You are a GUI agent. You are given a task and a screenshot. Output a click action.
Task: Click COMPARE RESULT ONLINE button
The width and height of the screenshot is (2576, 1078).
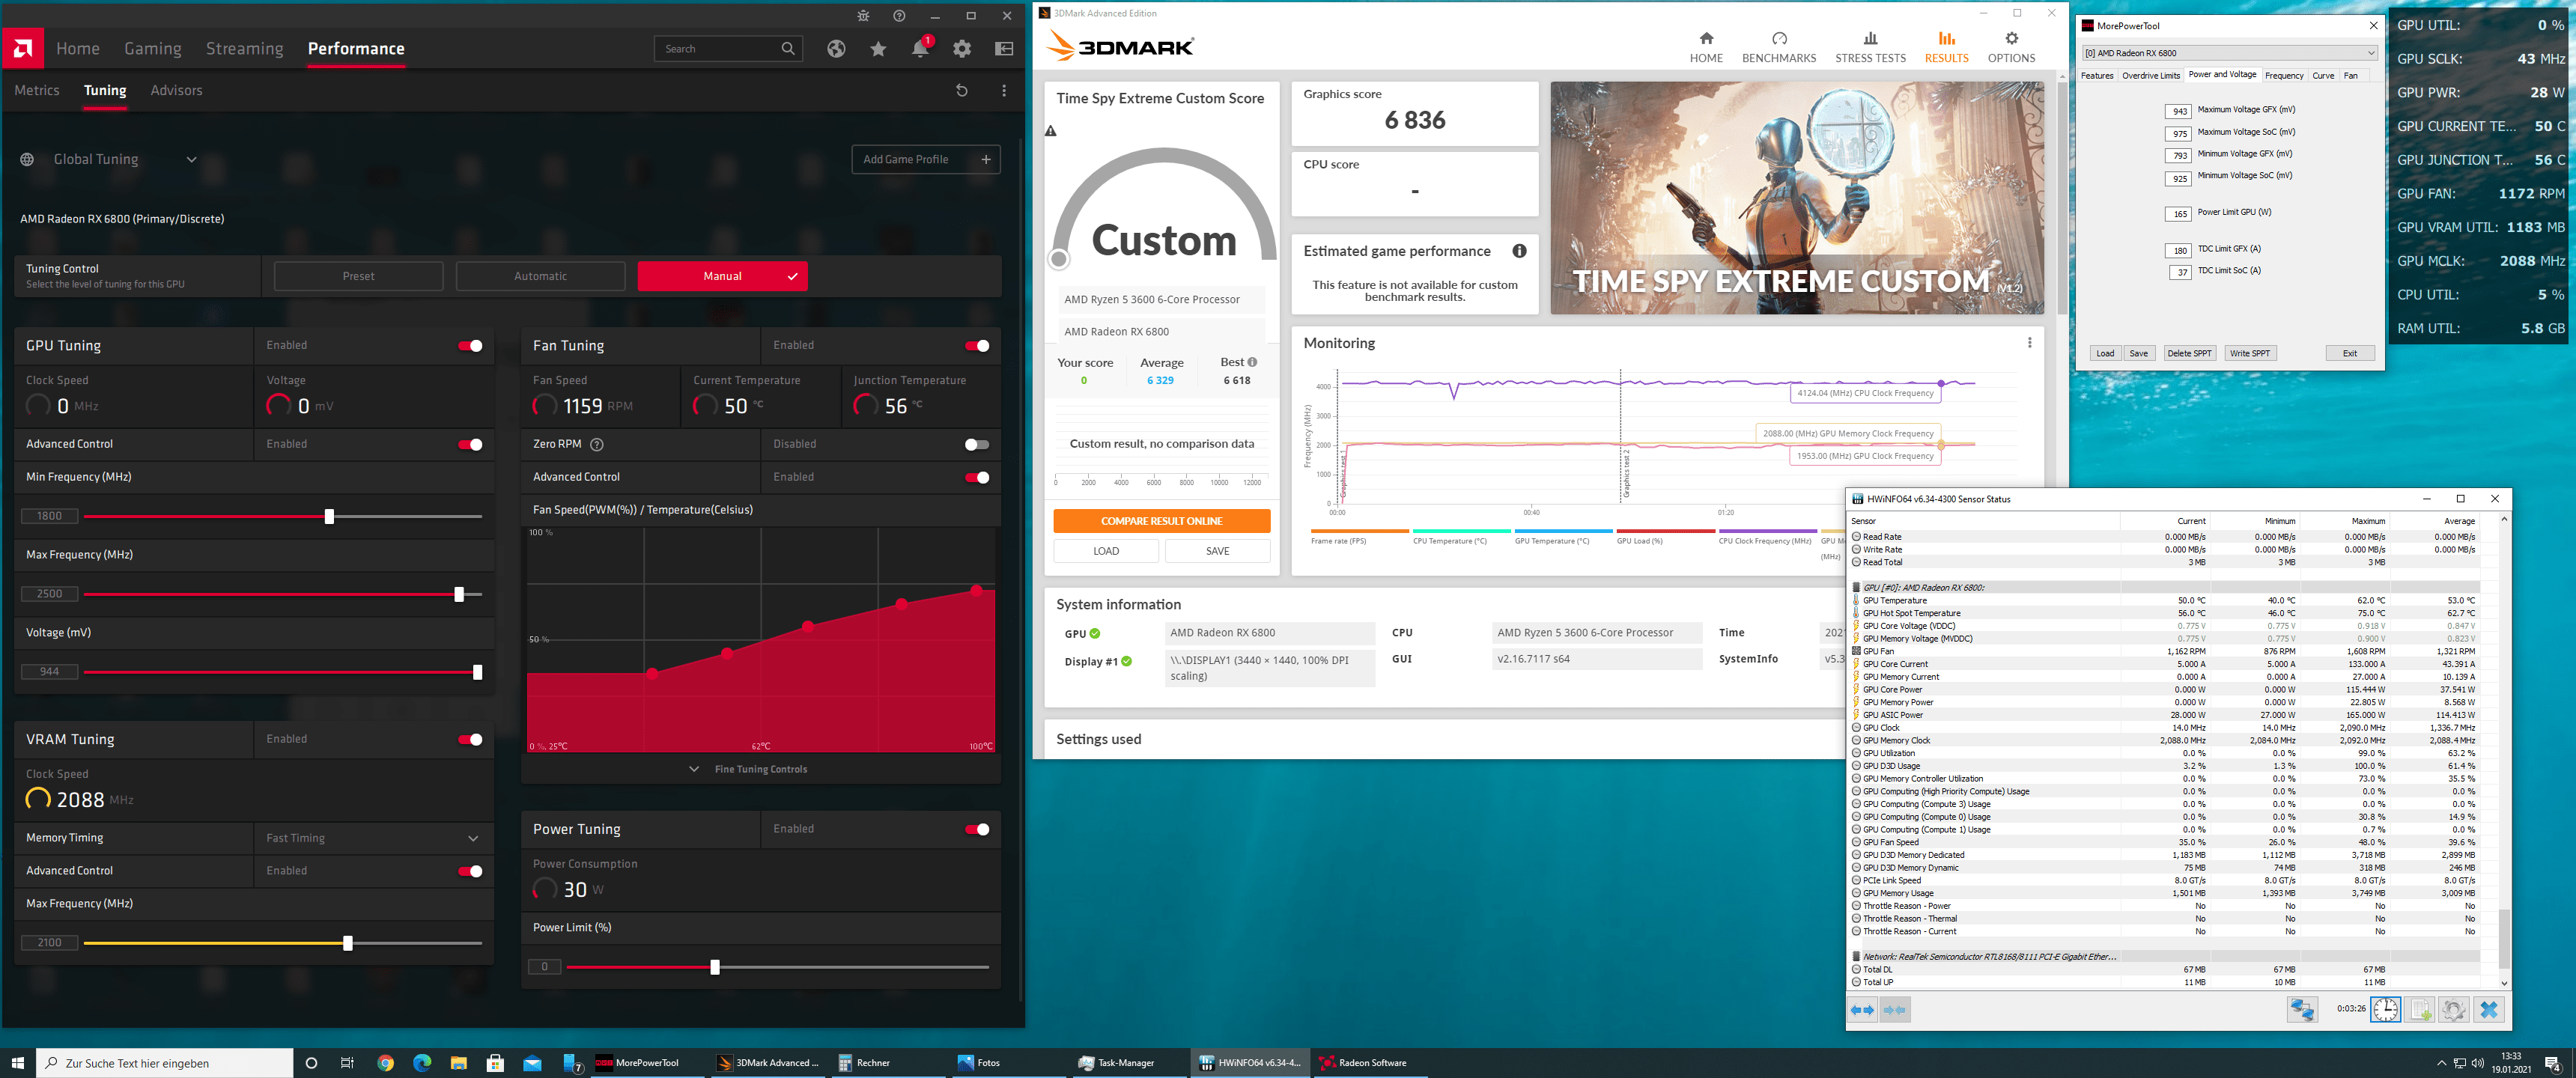coord(1161,521)
